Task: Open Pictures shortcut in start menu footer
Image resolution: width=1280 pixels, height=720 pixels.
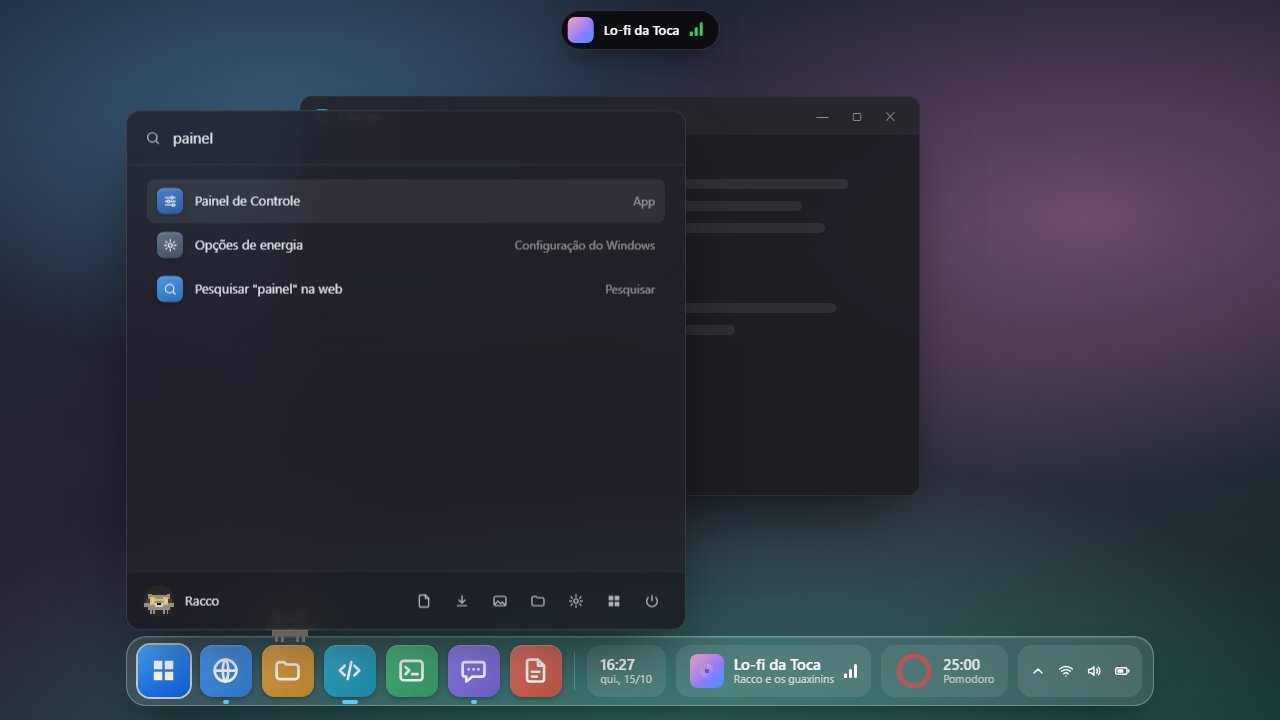Action: [500, 601]
